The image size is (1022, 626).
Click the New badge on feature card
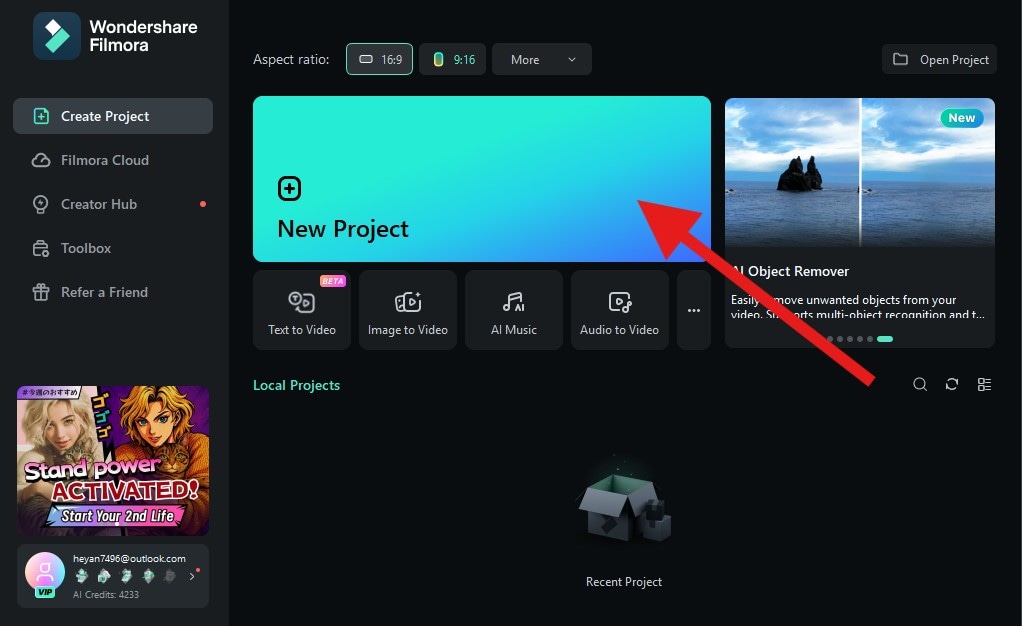pos(961,118)
